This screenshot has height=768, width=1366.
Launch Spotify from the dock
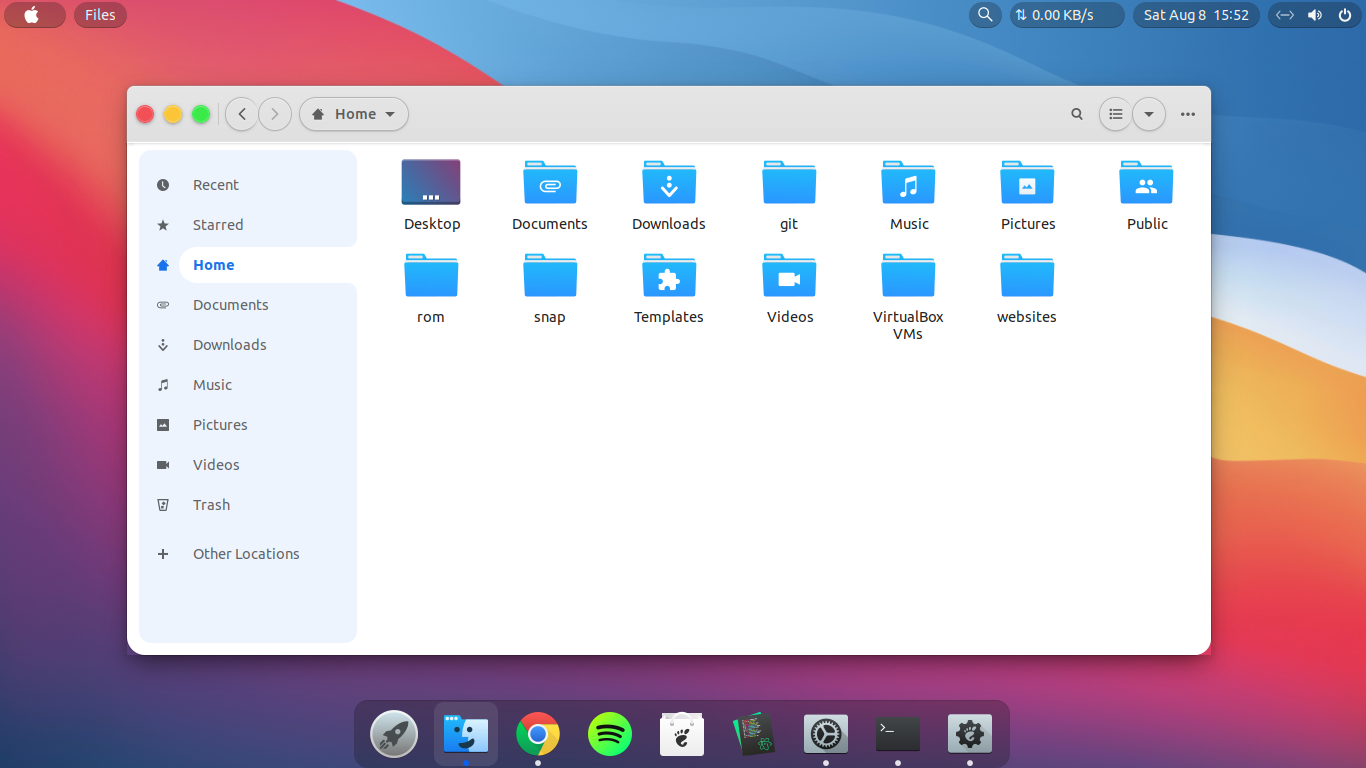[x=610, y=735]
